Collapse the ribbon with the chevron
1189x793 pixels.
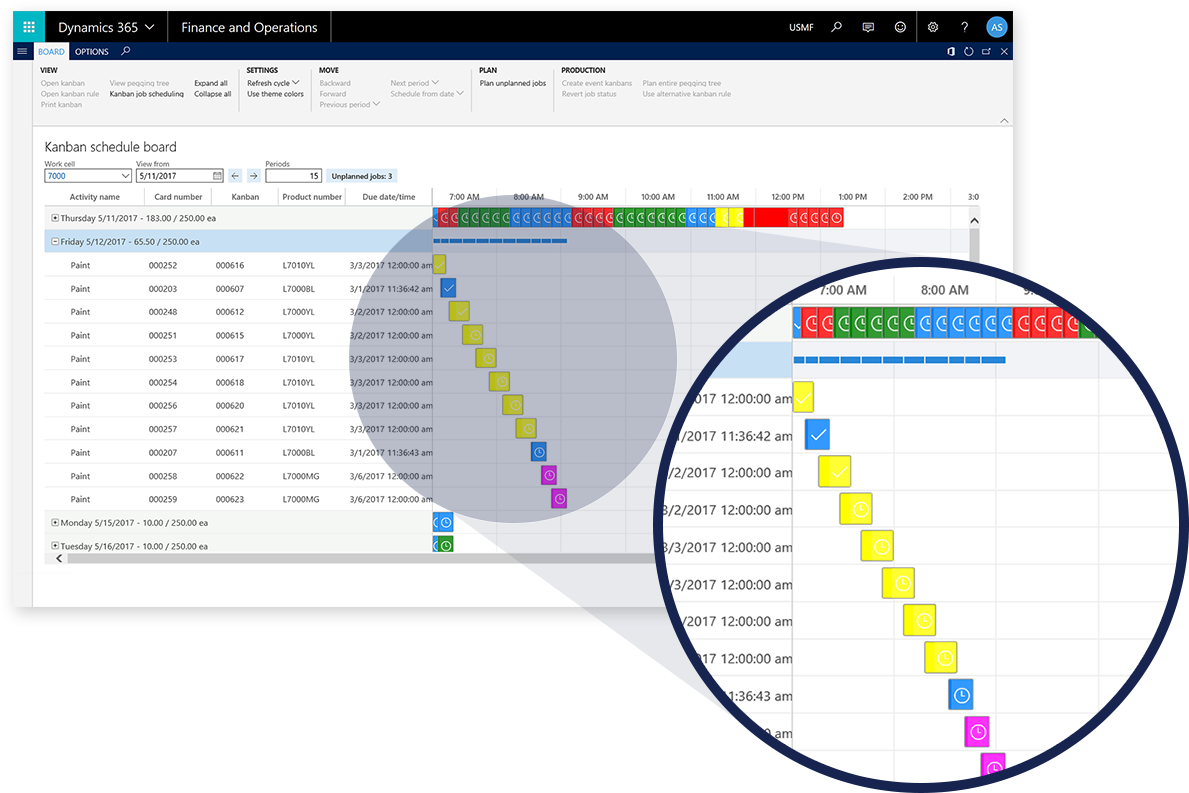[1004, 121]
